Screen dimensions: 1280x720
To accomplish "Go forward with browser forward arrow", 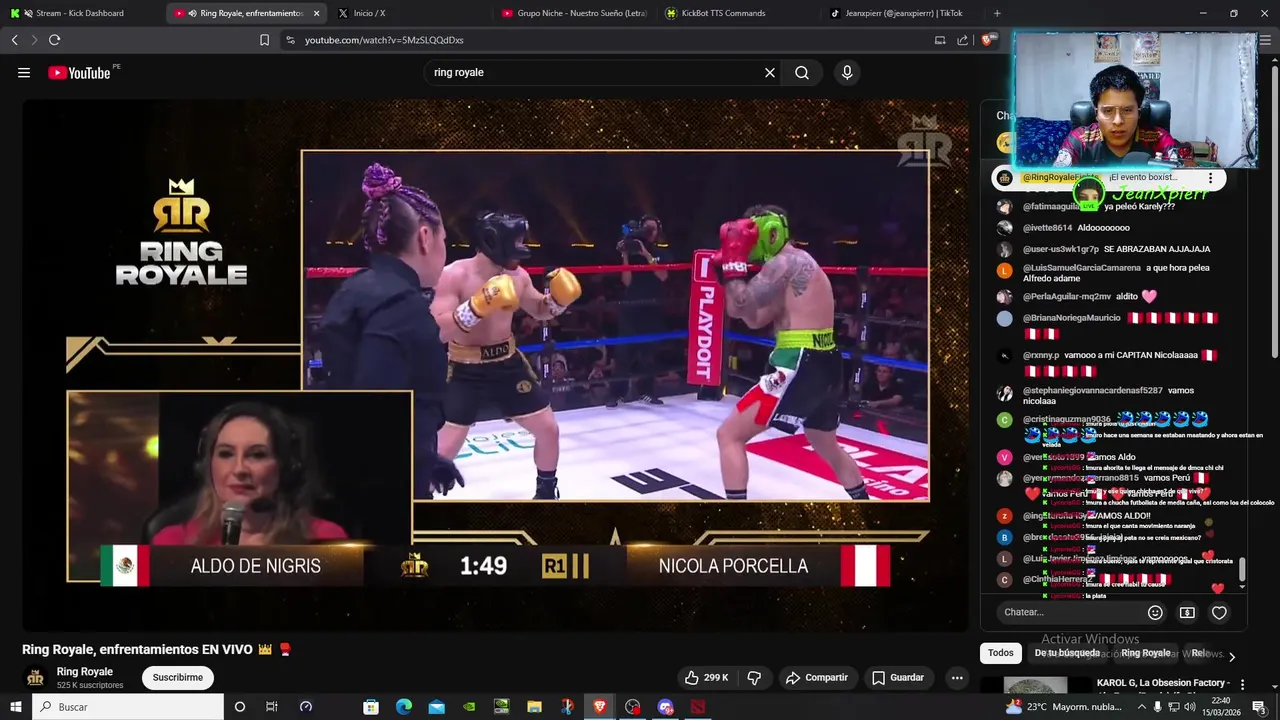I will point(34,40).
